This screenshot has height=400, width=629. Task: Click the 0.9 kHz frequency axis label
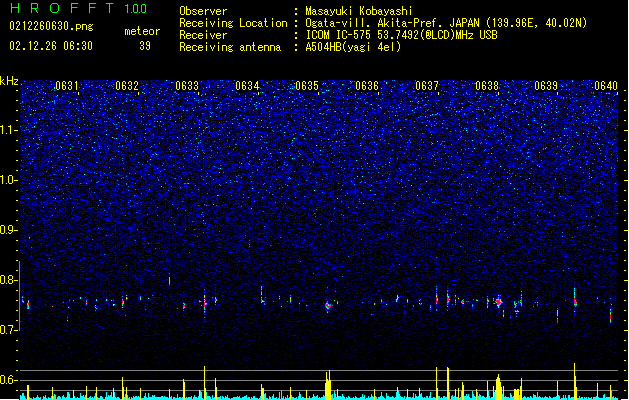[x=9, y=230]
